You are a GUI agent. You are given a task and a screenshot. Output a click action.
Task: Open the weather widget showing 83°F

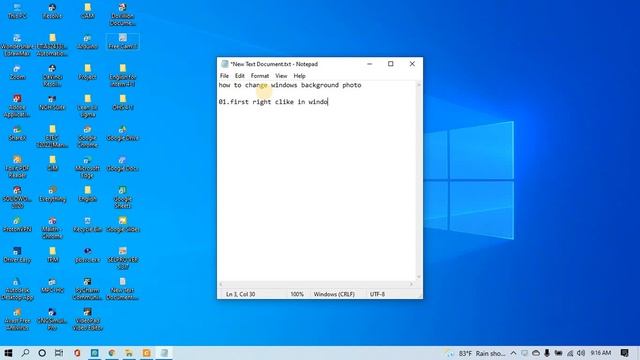[476, 353]
